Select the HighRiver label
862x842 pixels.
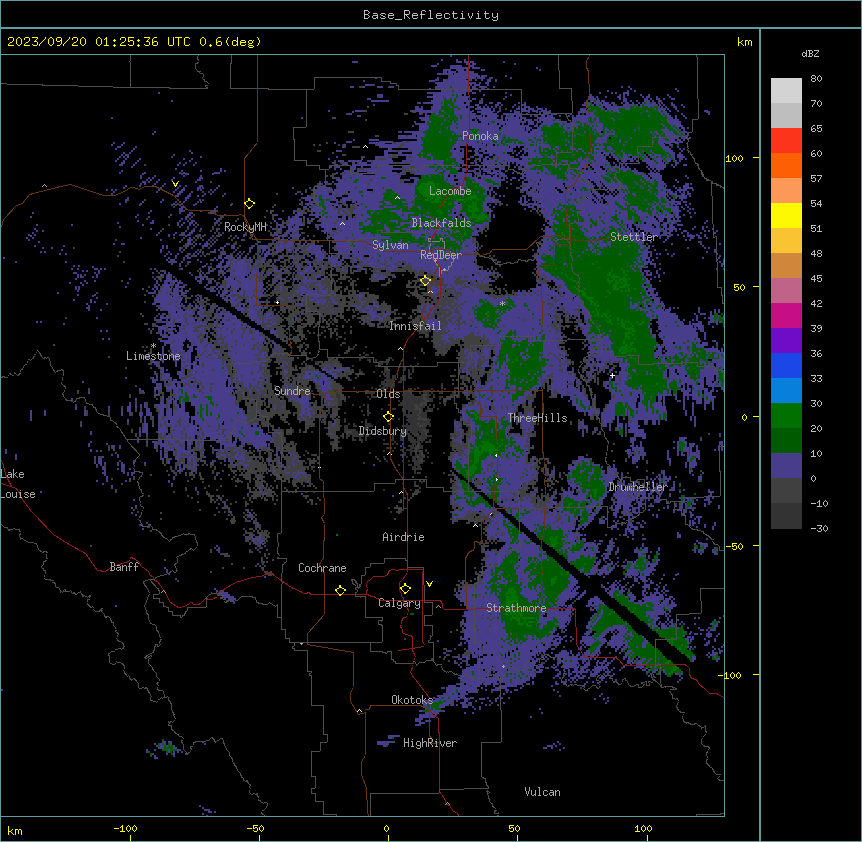pyautogui.click(x=430, y=743)
